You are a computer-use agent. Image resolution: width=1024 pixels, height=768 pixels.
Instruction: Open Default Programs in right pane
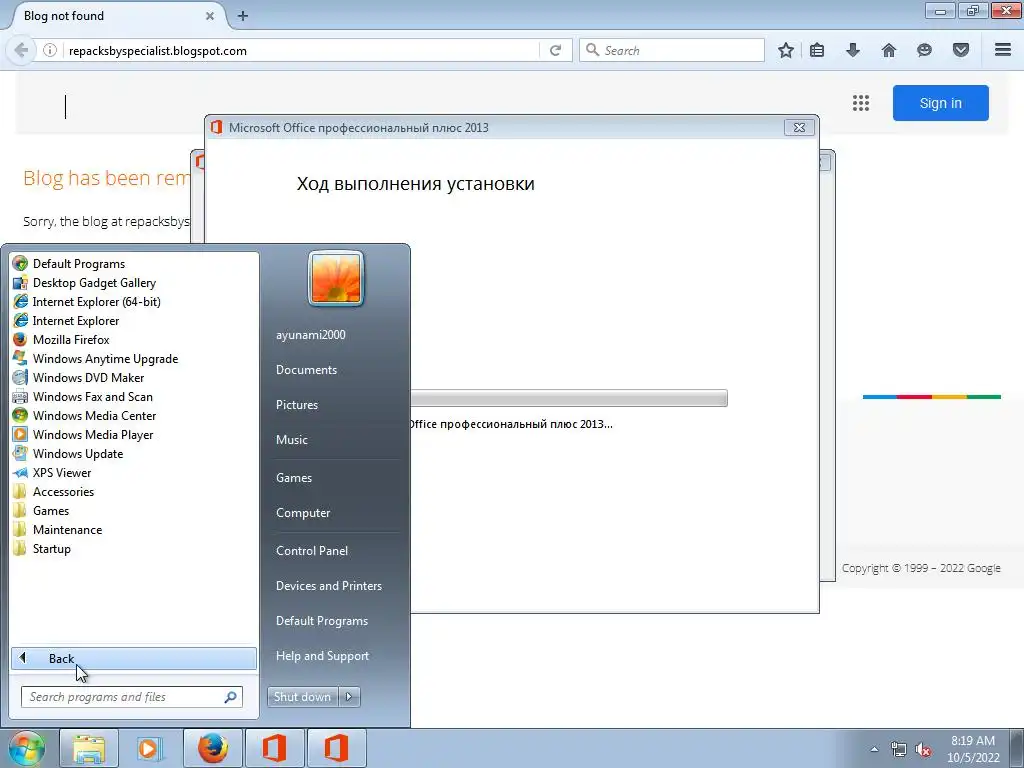click(321, 620)
